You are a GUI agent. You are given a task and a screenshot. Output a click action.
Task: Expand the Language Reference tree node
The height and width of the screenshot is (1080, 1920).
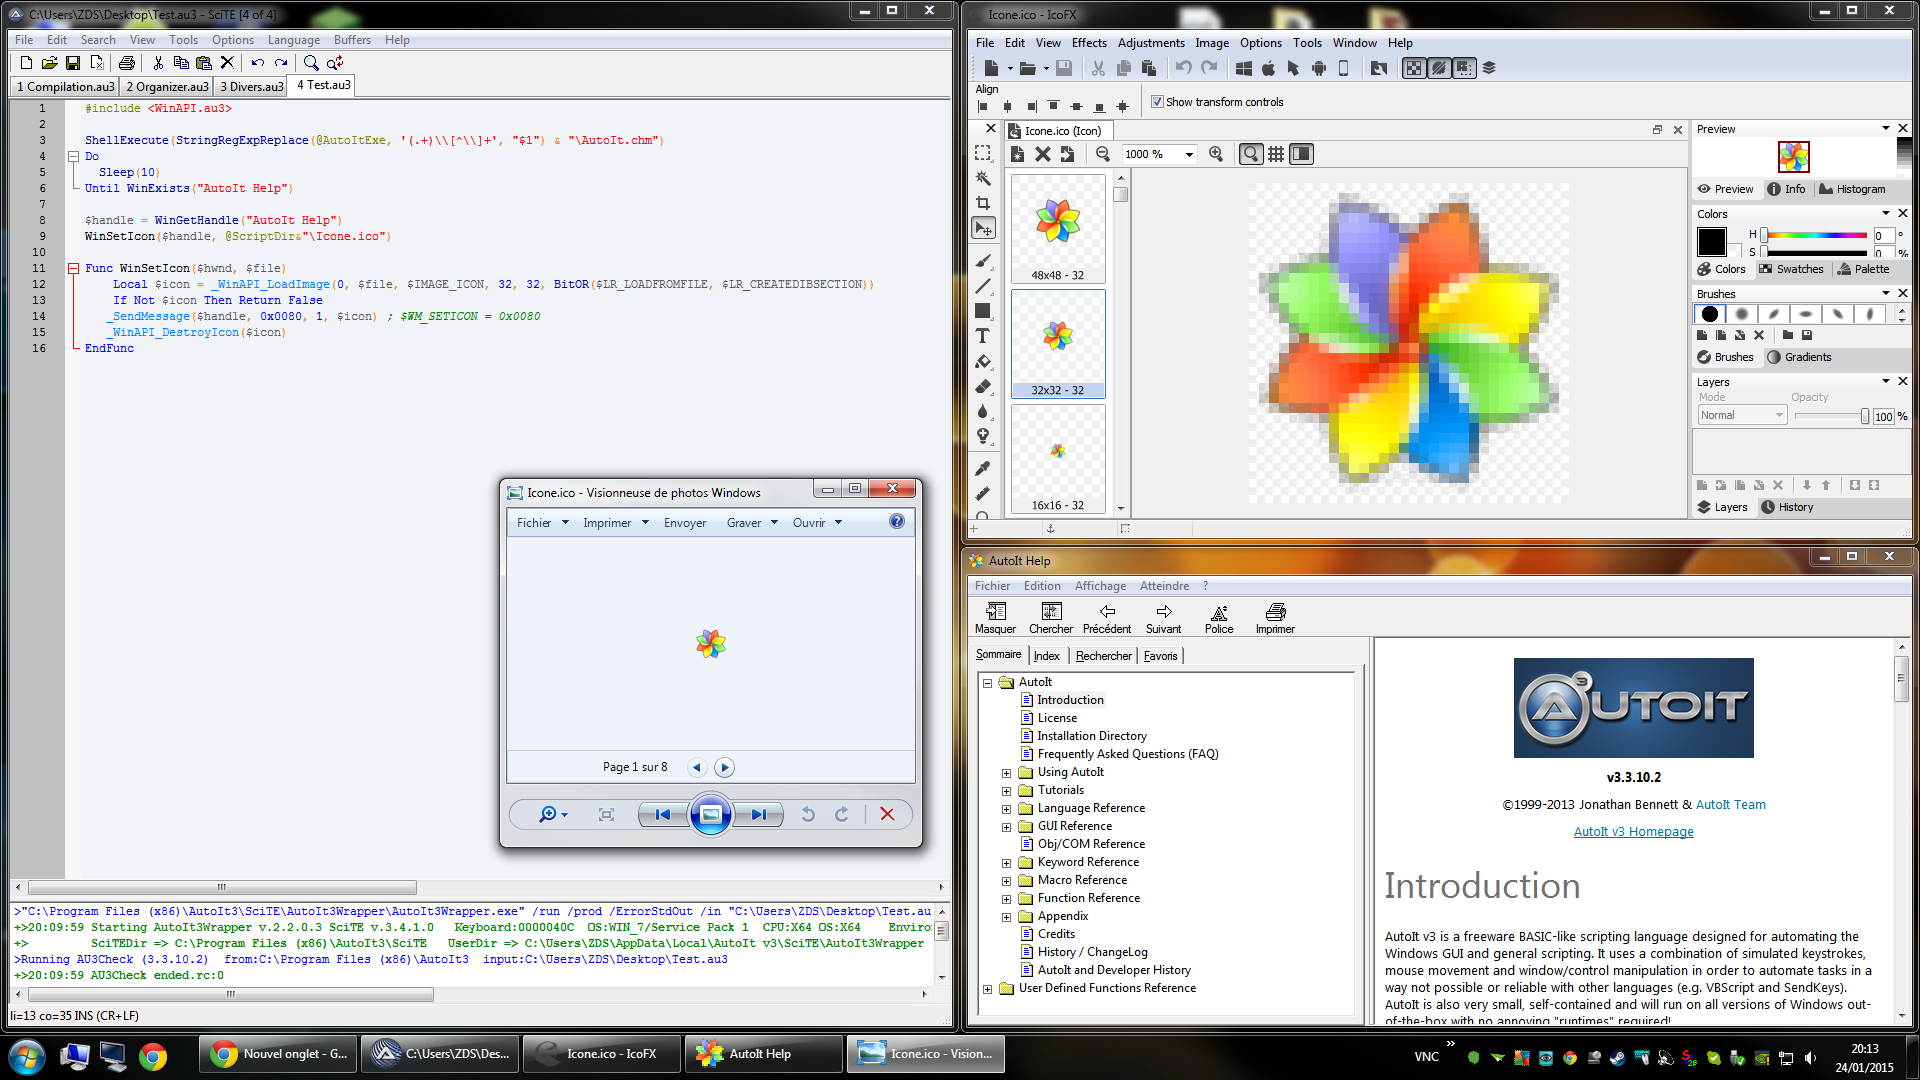(x=1007, y=809)
